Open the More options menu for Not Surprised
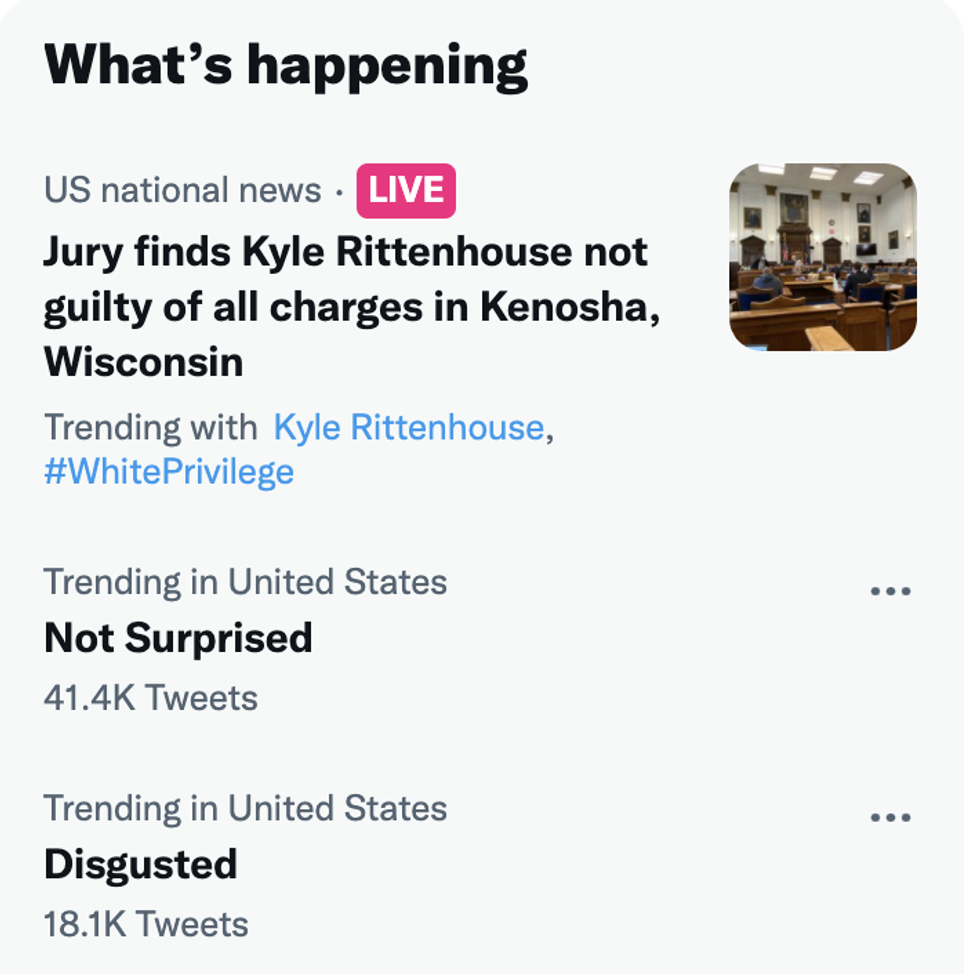980x974 pixels. [x=890, y=591]
